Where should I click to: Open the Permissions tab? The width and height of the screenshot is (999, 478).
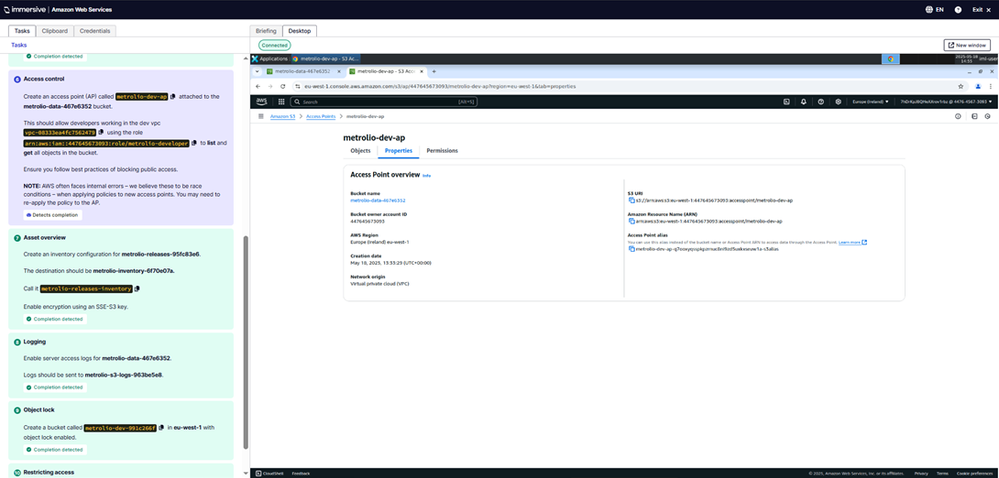[442, 150]
